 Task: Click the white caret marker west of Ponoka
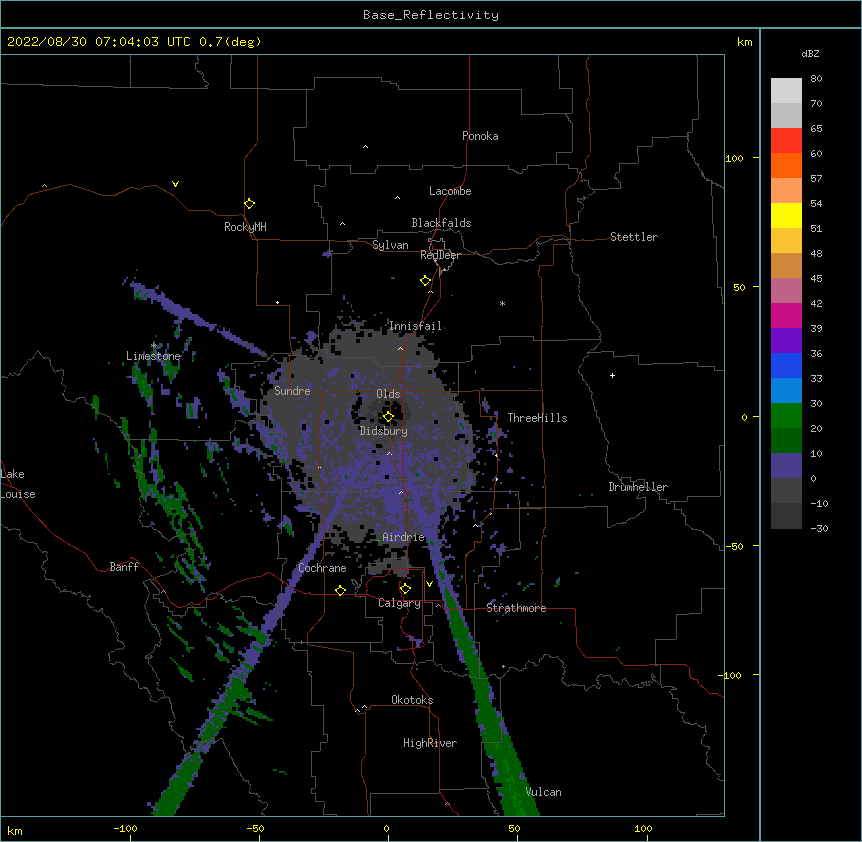pos(365,147)
